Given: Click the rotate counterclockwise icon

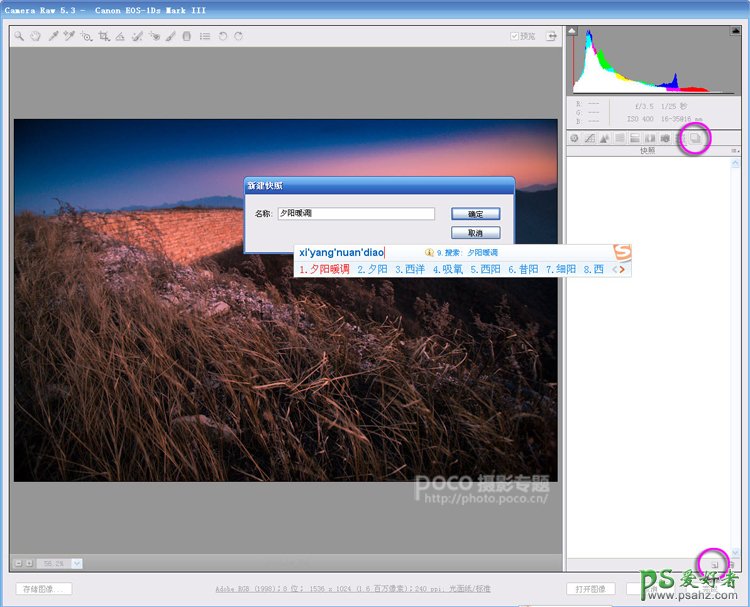Looking at the screenshot, I should pos(222,36).
